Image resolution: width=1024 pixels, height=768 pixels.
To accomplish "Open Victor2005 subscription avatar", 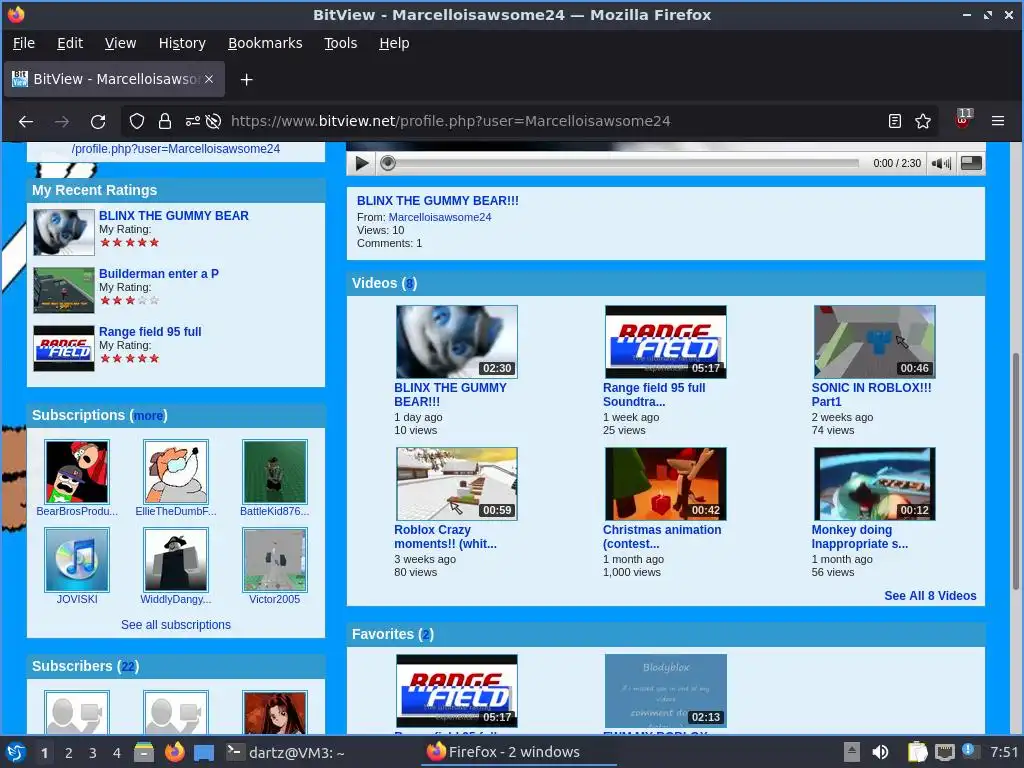I will 274,560.
